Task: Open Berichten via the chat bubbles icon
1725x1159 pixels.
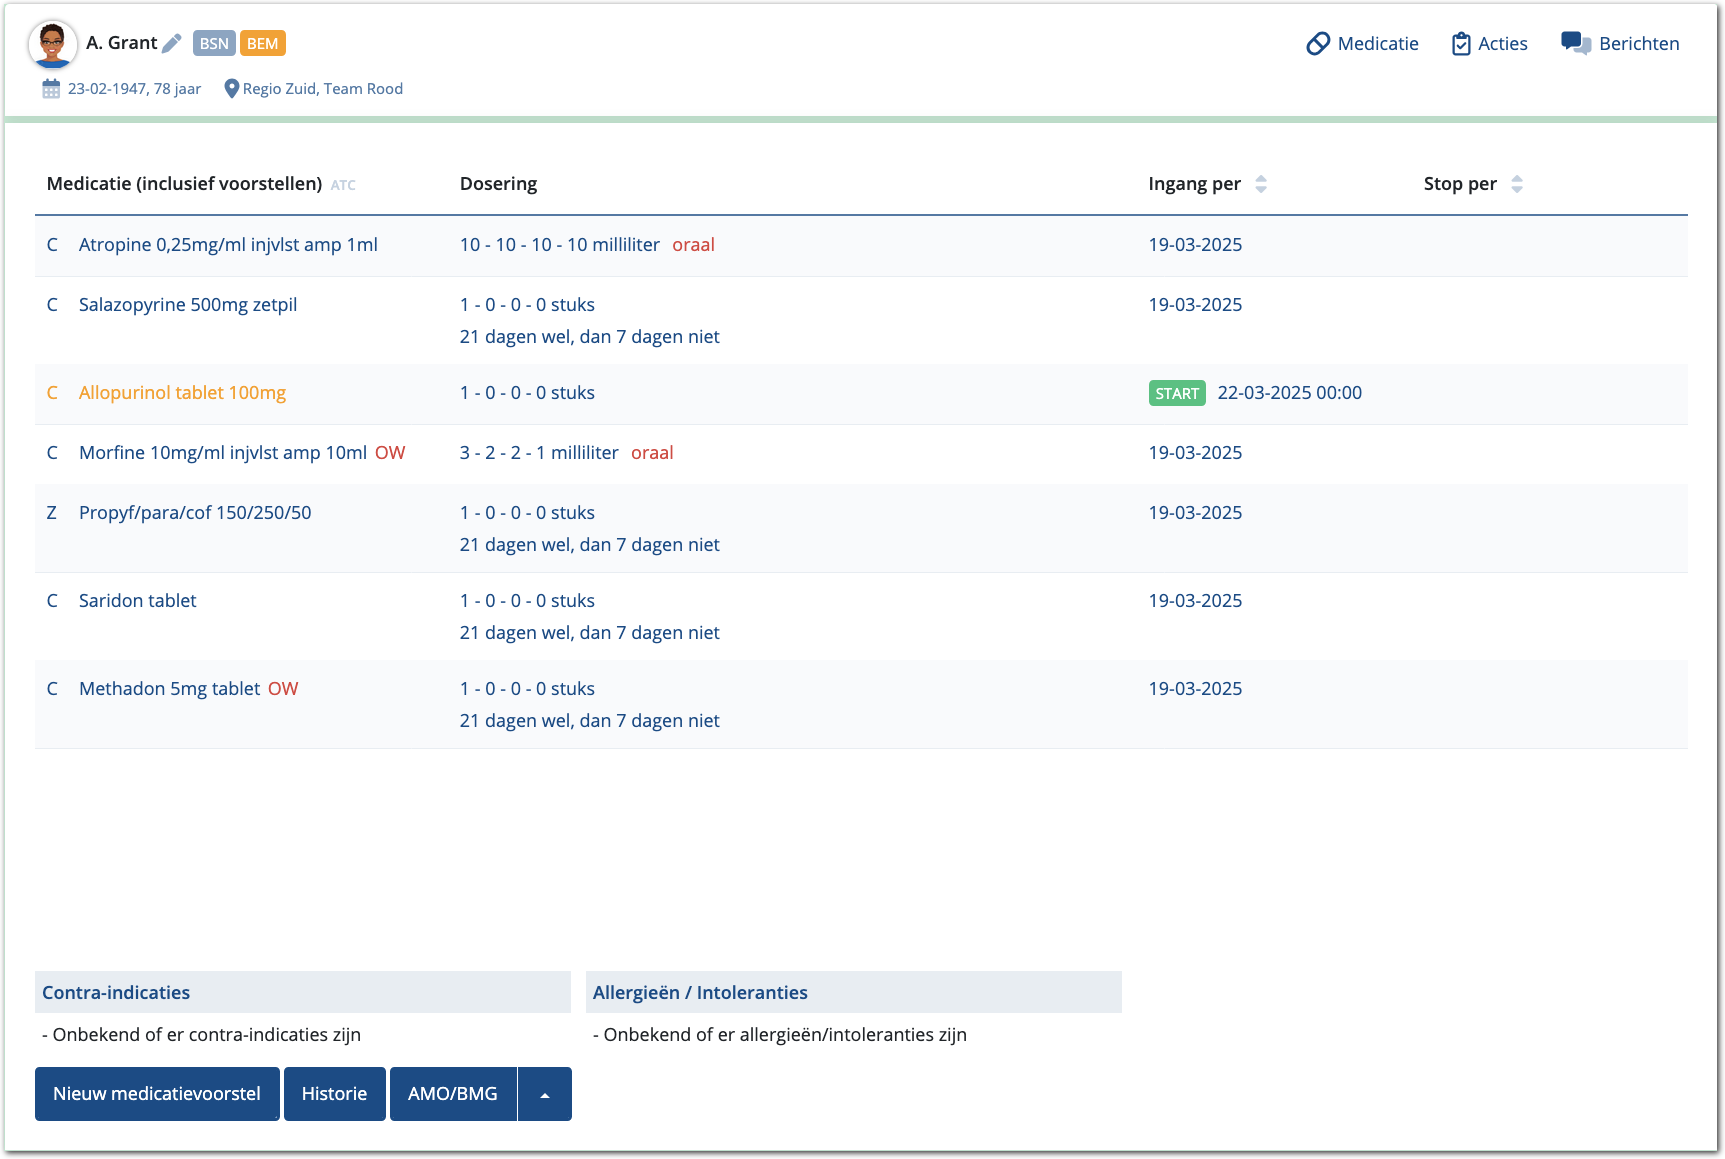Action: pyautogui.click(x=1576, y=44)
